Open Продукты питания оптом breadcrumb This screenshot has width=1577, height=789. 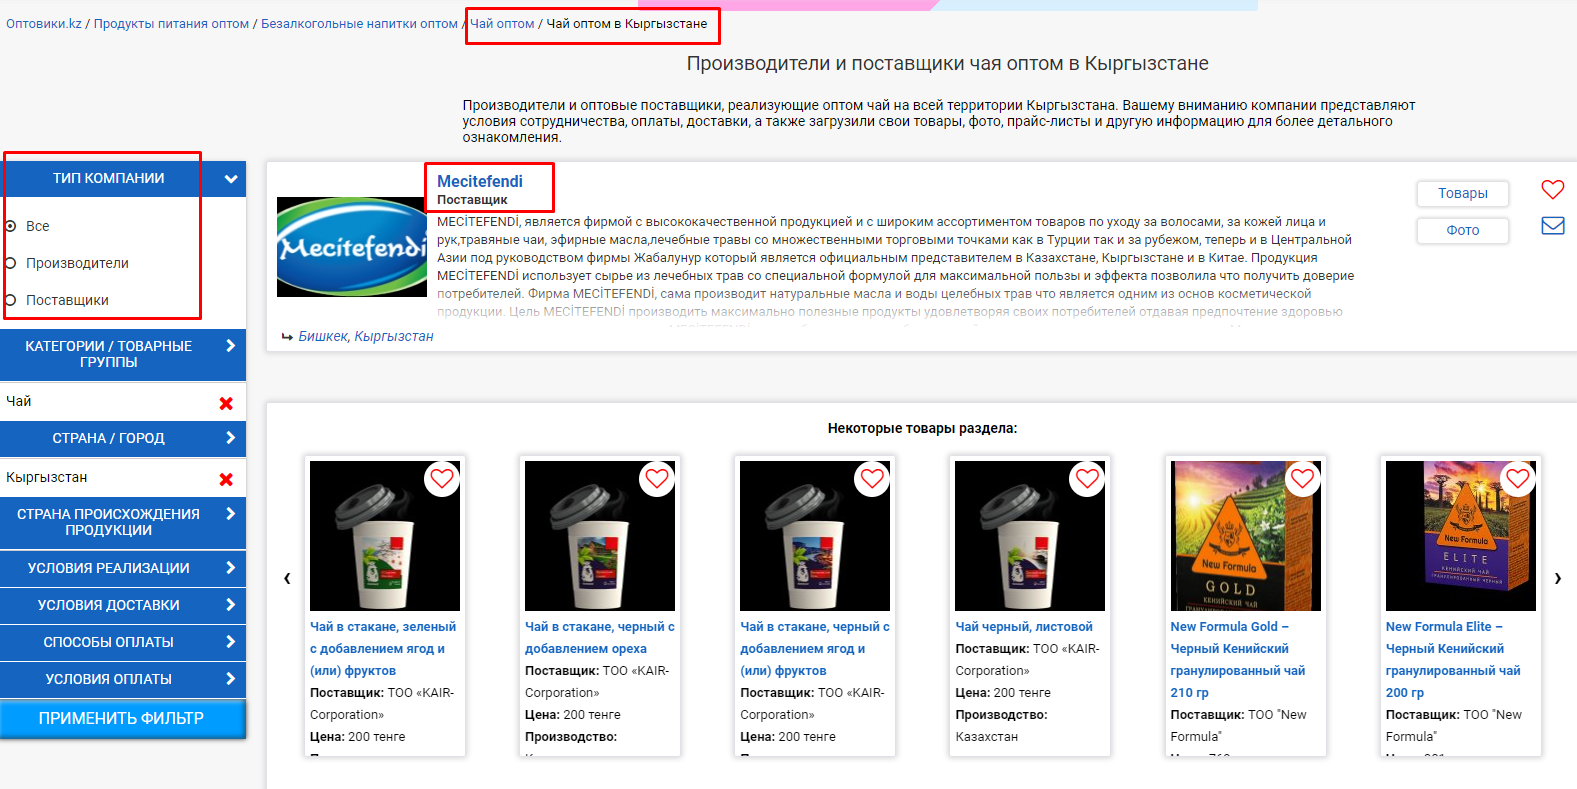coord(171,23)
